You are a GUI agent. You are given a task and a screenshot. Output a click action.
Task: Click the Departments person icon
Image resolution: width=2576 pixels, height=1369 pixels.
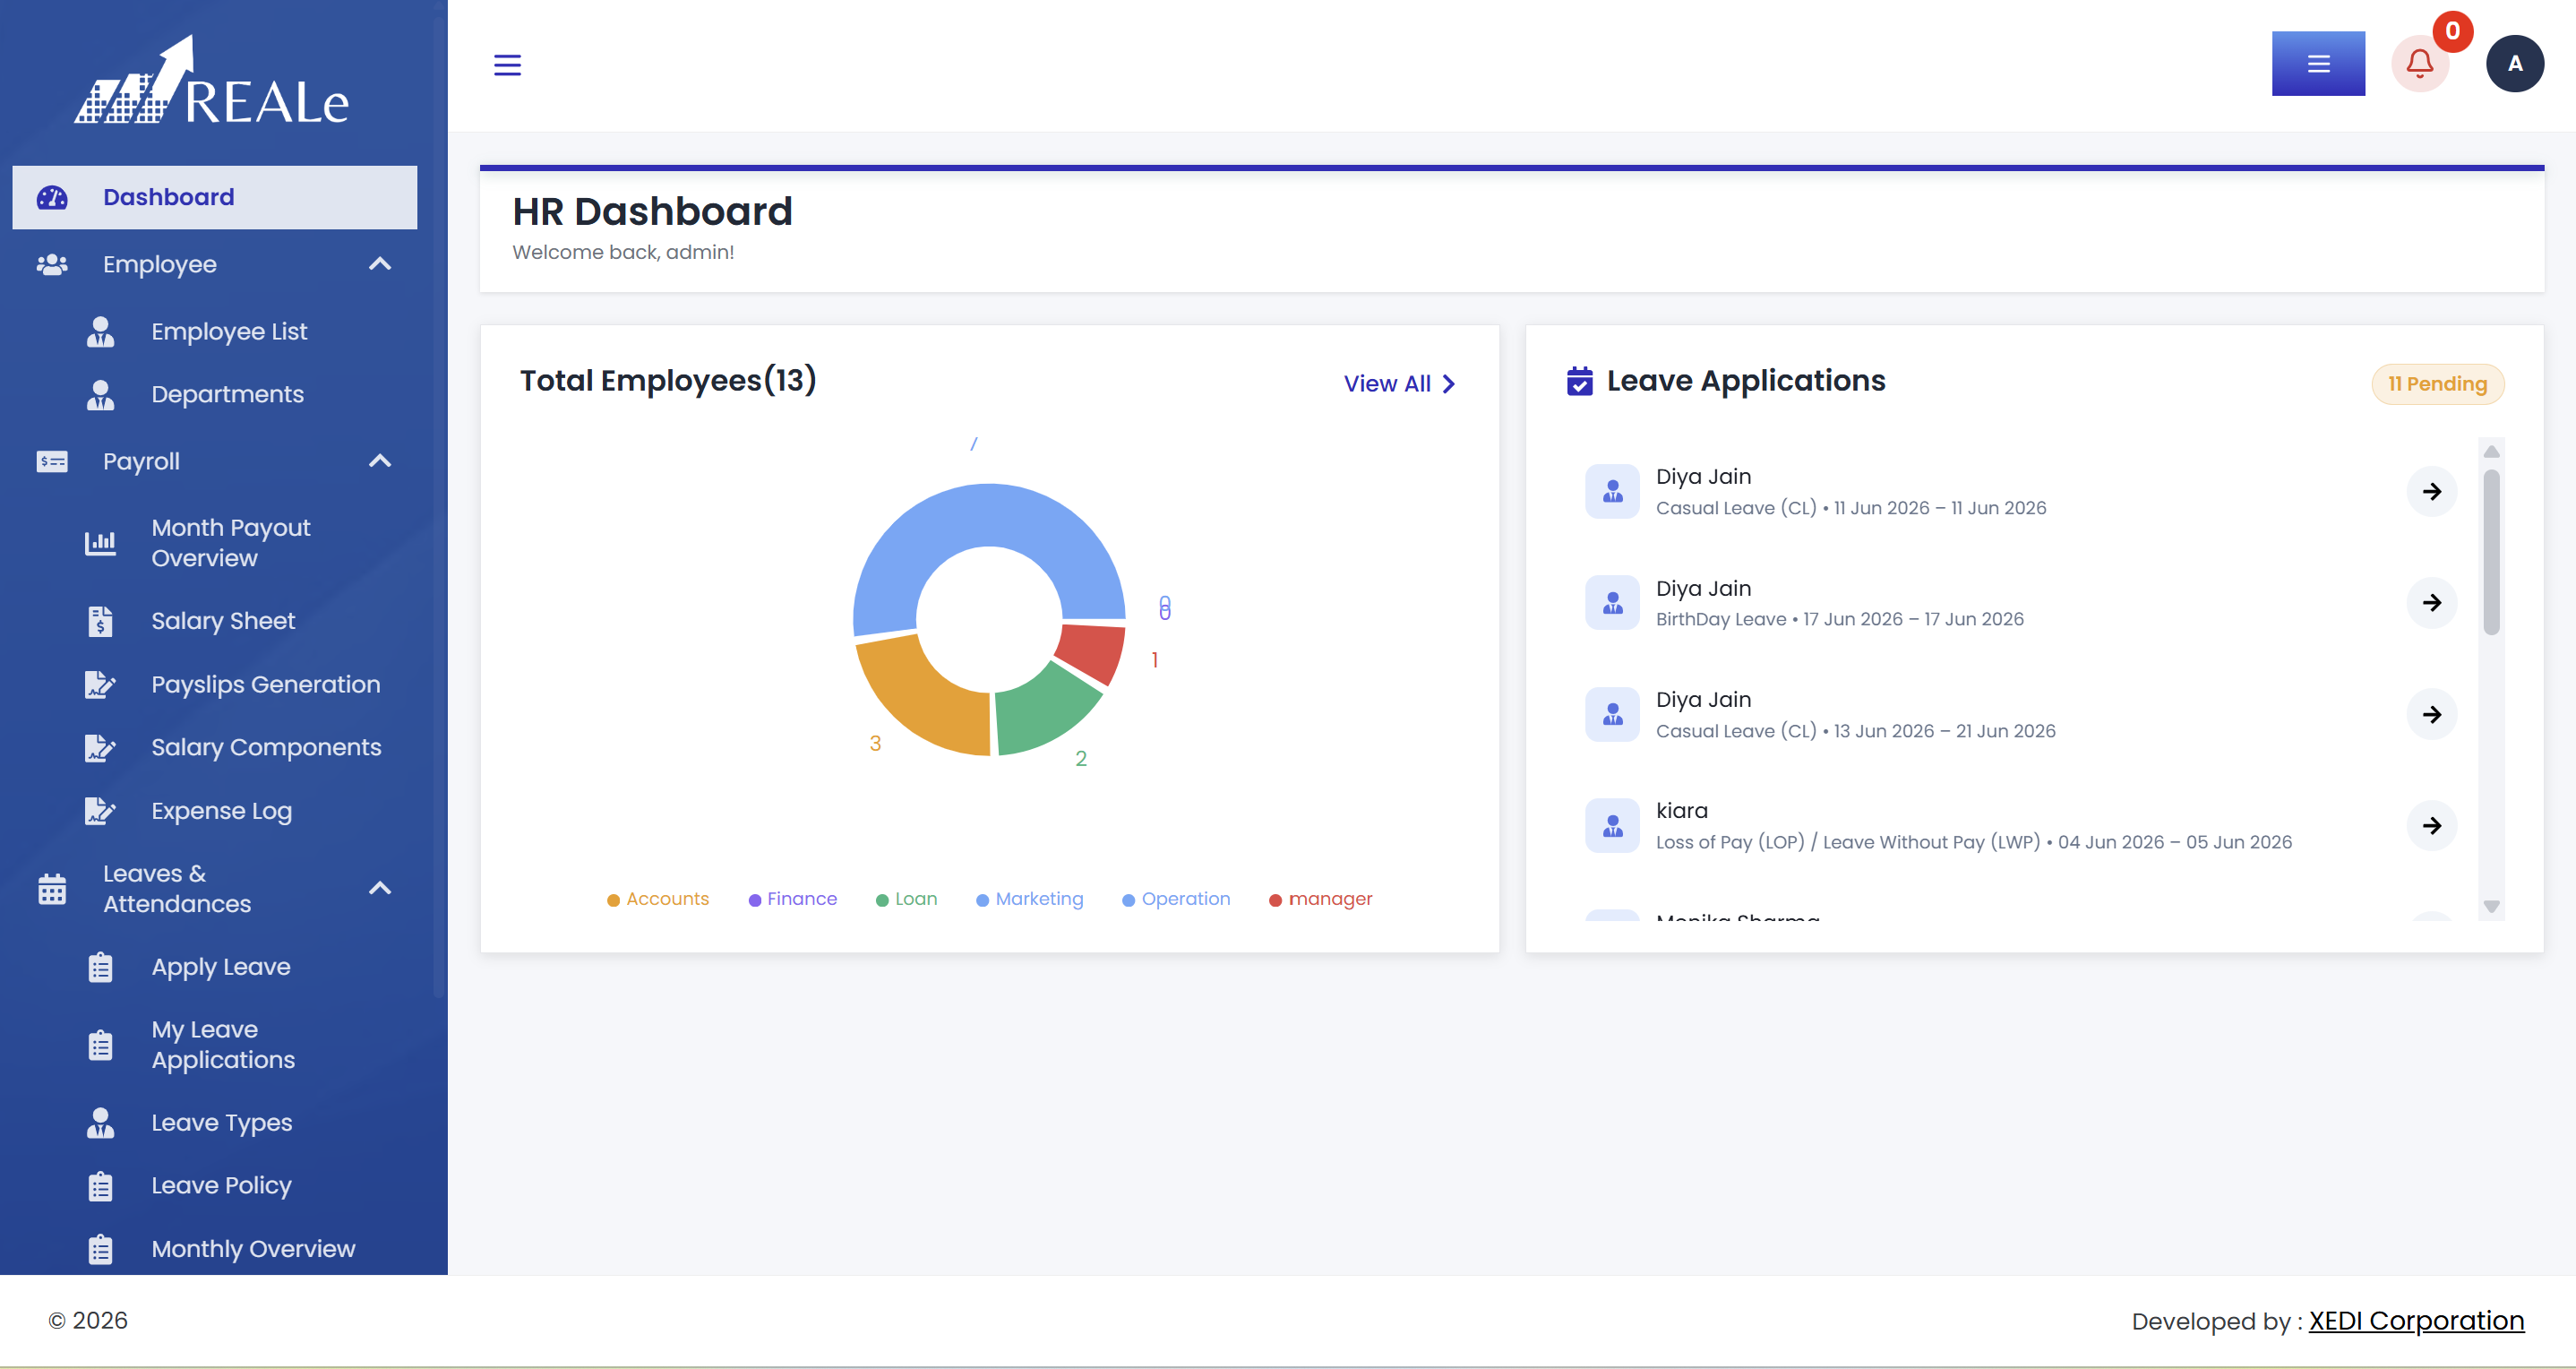click(x=100, y=395)
